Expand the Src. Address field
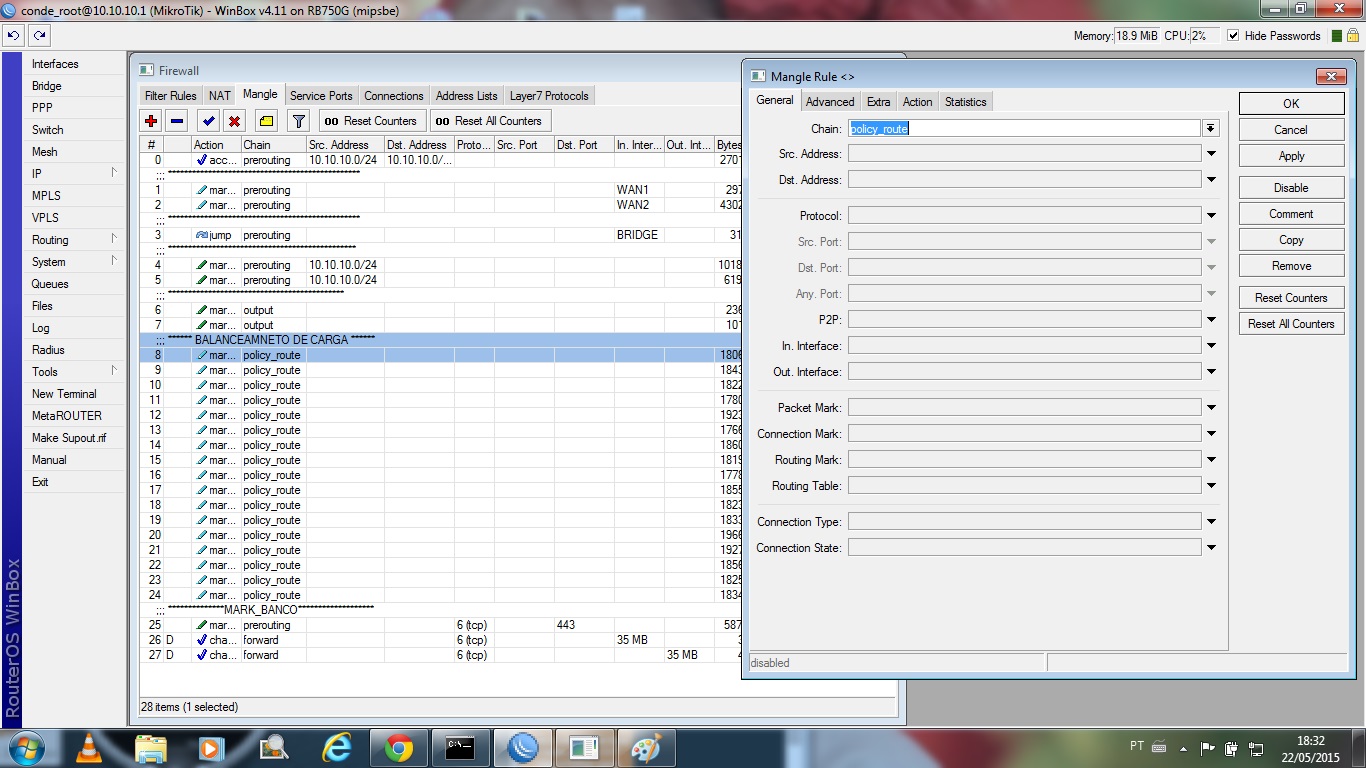 point(1211,154)
